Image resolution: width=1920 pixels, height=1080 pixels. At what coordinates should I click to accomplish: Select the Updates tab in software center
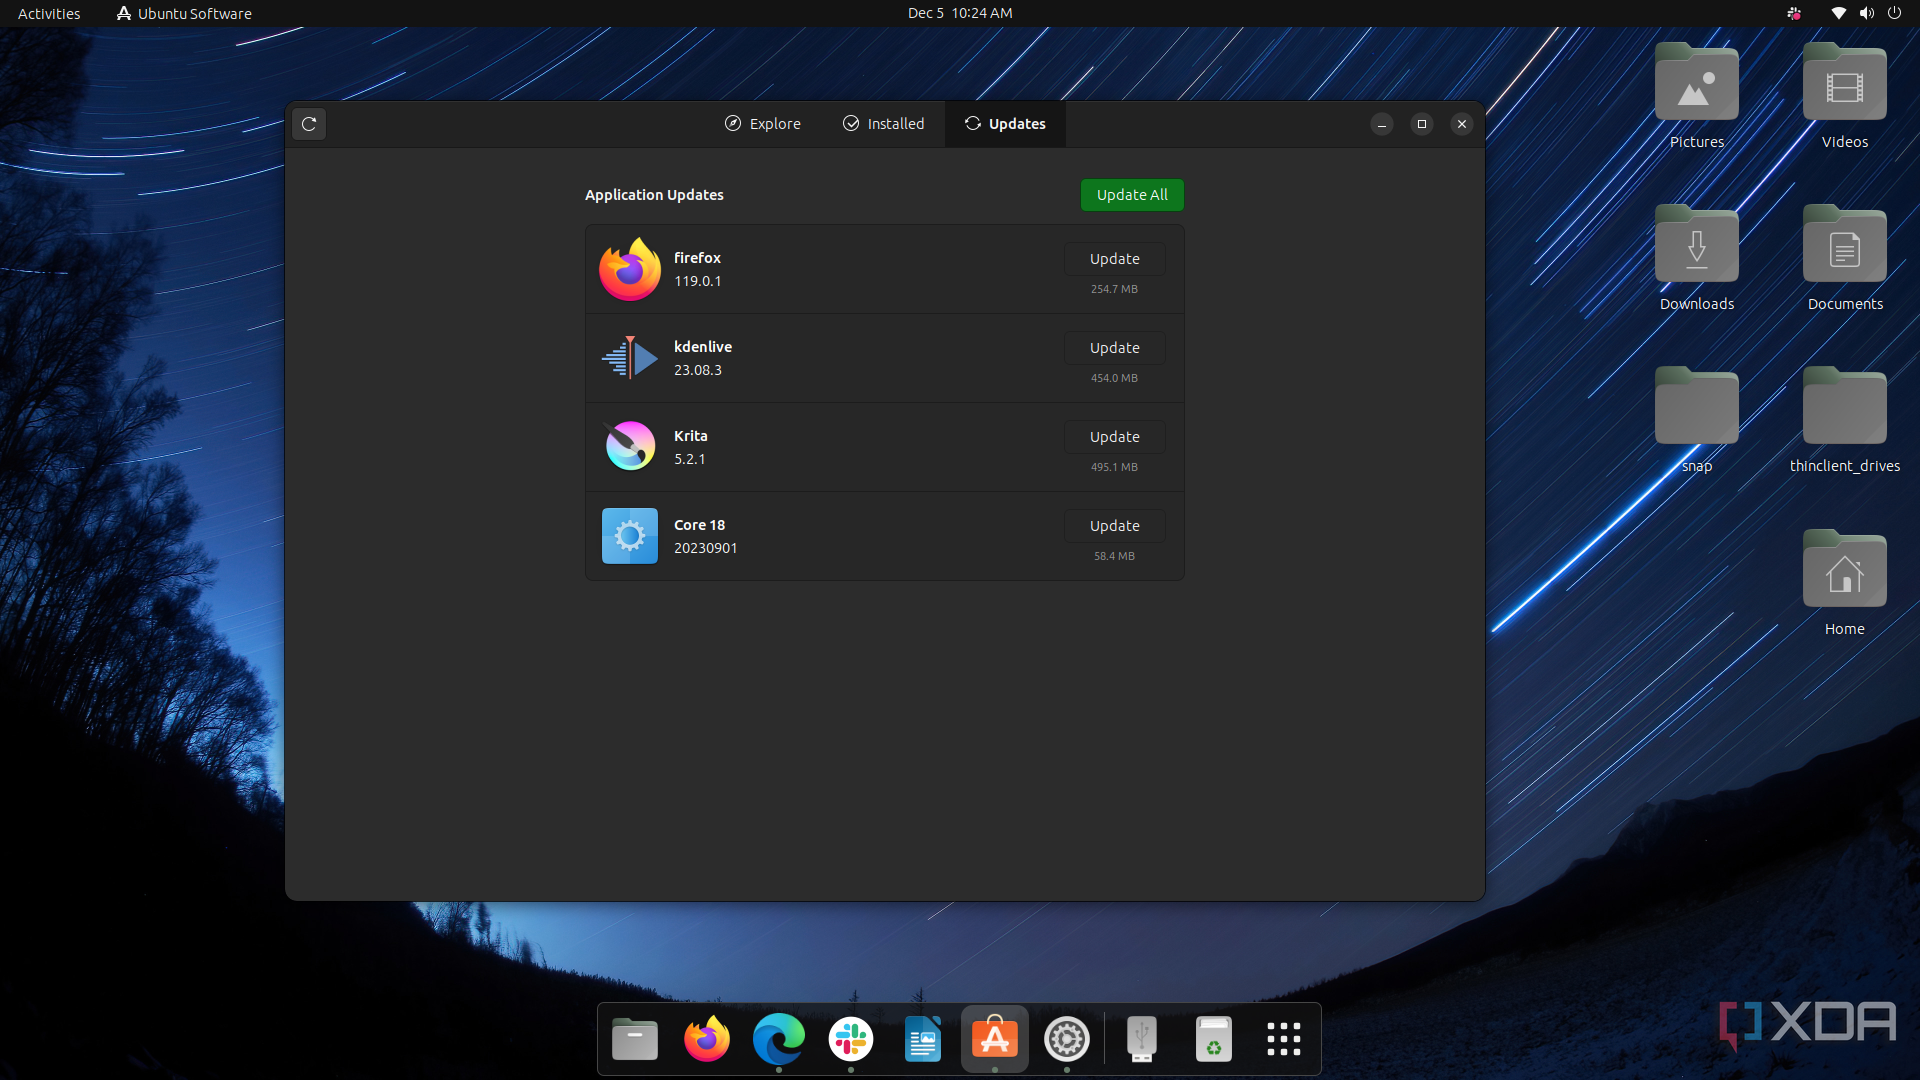(1005, 123)
